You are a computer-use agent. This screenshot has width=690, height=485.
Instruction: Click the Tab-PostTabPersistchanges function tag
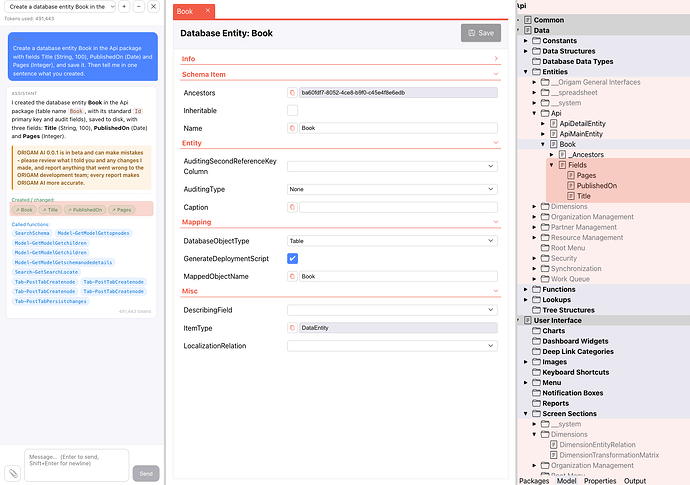point(51,301)
